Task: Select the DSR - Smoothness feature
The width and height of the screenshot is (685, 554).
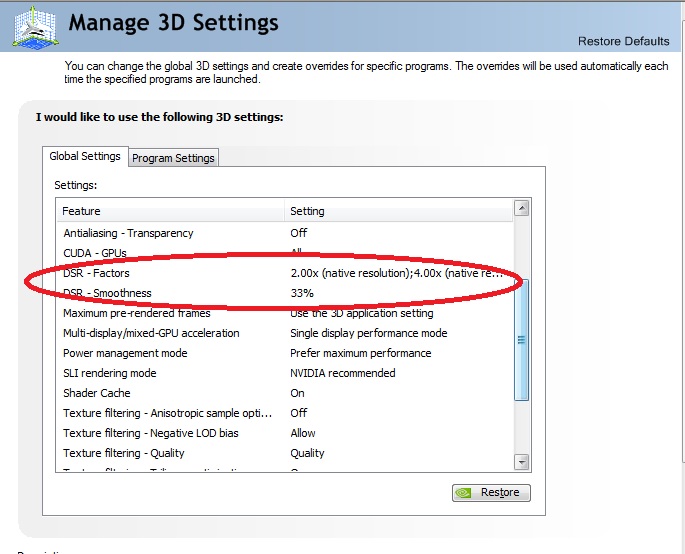Action: tap(107, 293)
